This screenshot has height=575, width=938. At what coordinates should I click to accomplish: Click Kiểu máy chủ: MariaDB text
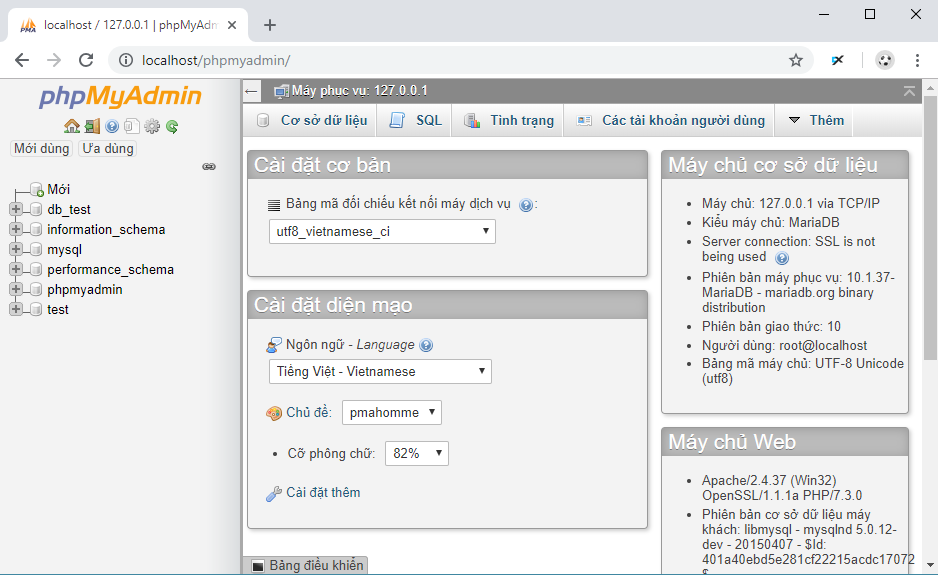click(x=770, y=223)
